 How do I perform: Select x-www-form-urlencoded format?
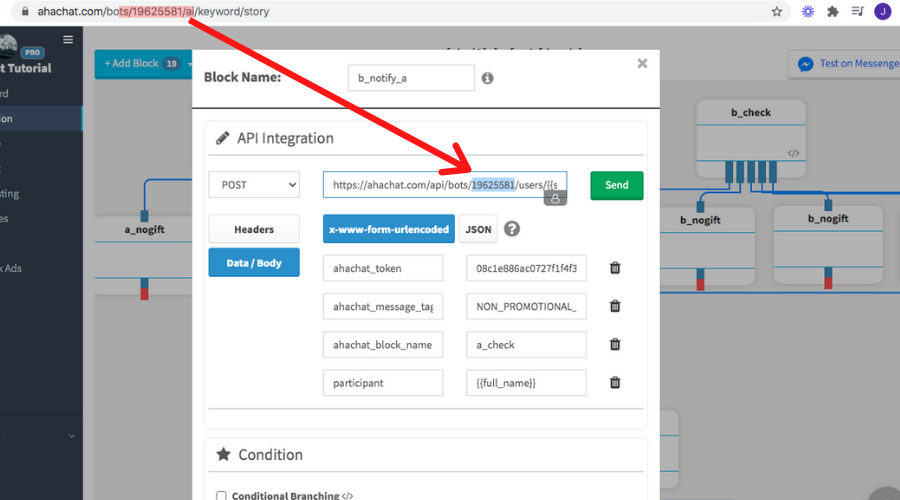point(389,229)
